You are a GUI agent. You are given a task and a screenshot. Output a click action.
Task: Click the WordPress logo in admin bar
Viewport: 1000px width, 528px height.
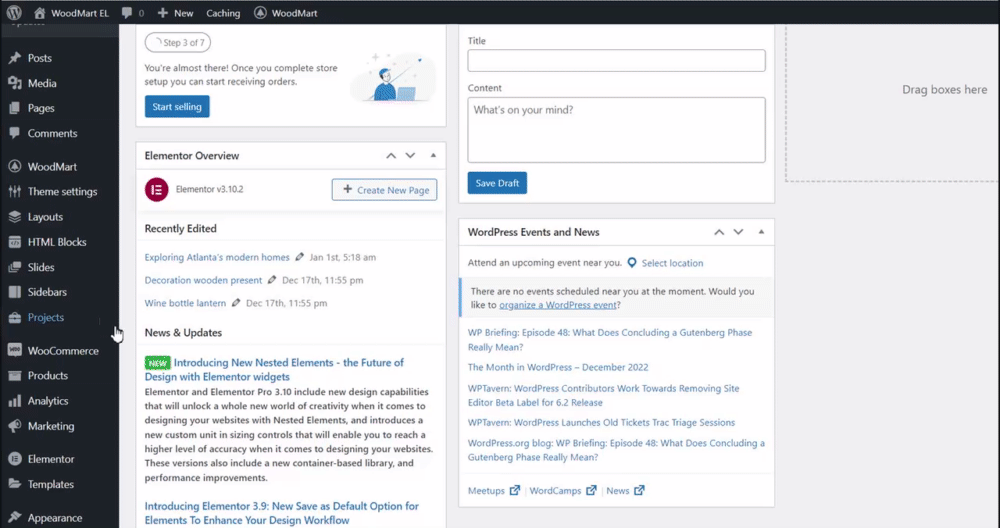click(14, 12)
